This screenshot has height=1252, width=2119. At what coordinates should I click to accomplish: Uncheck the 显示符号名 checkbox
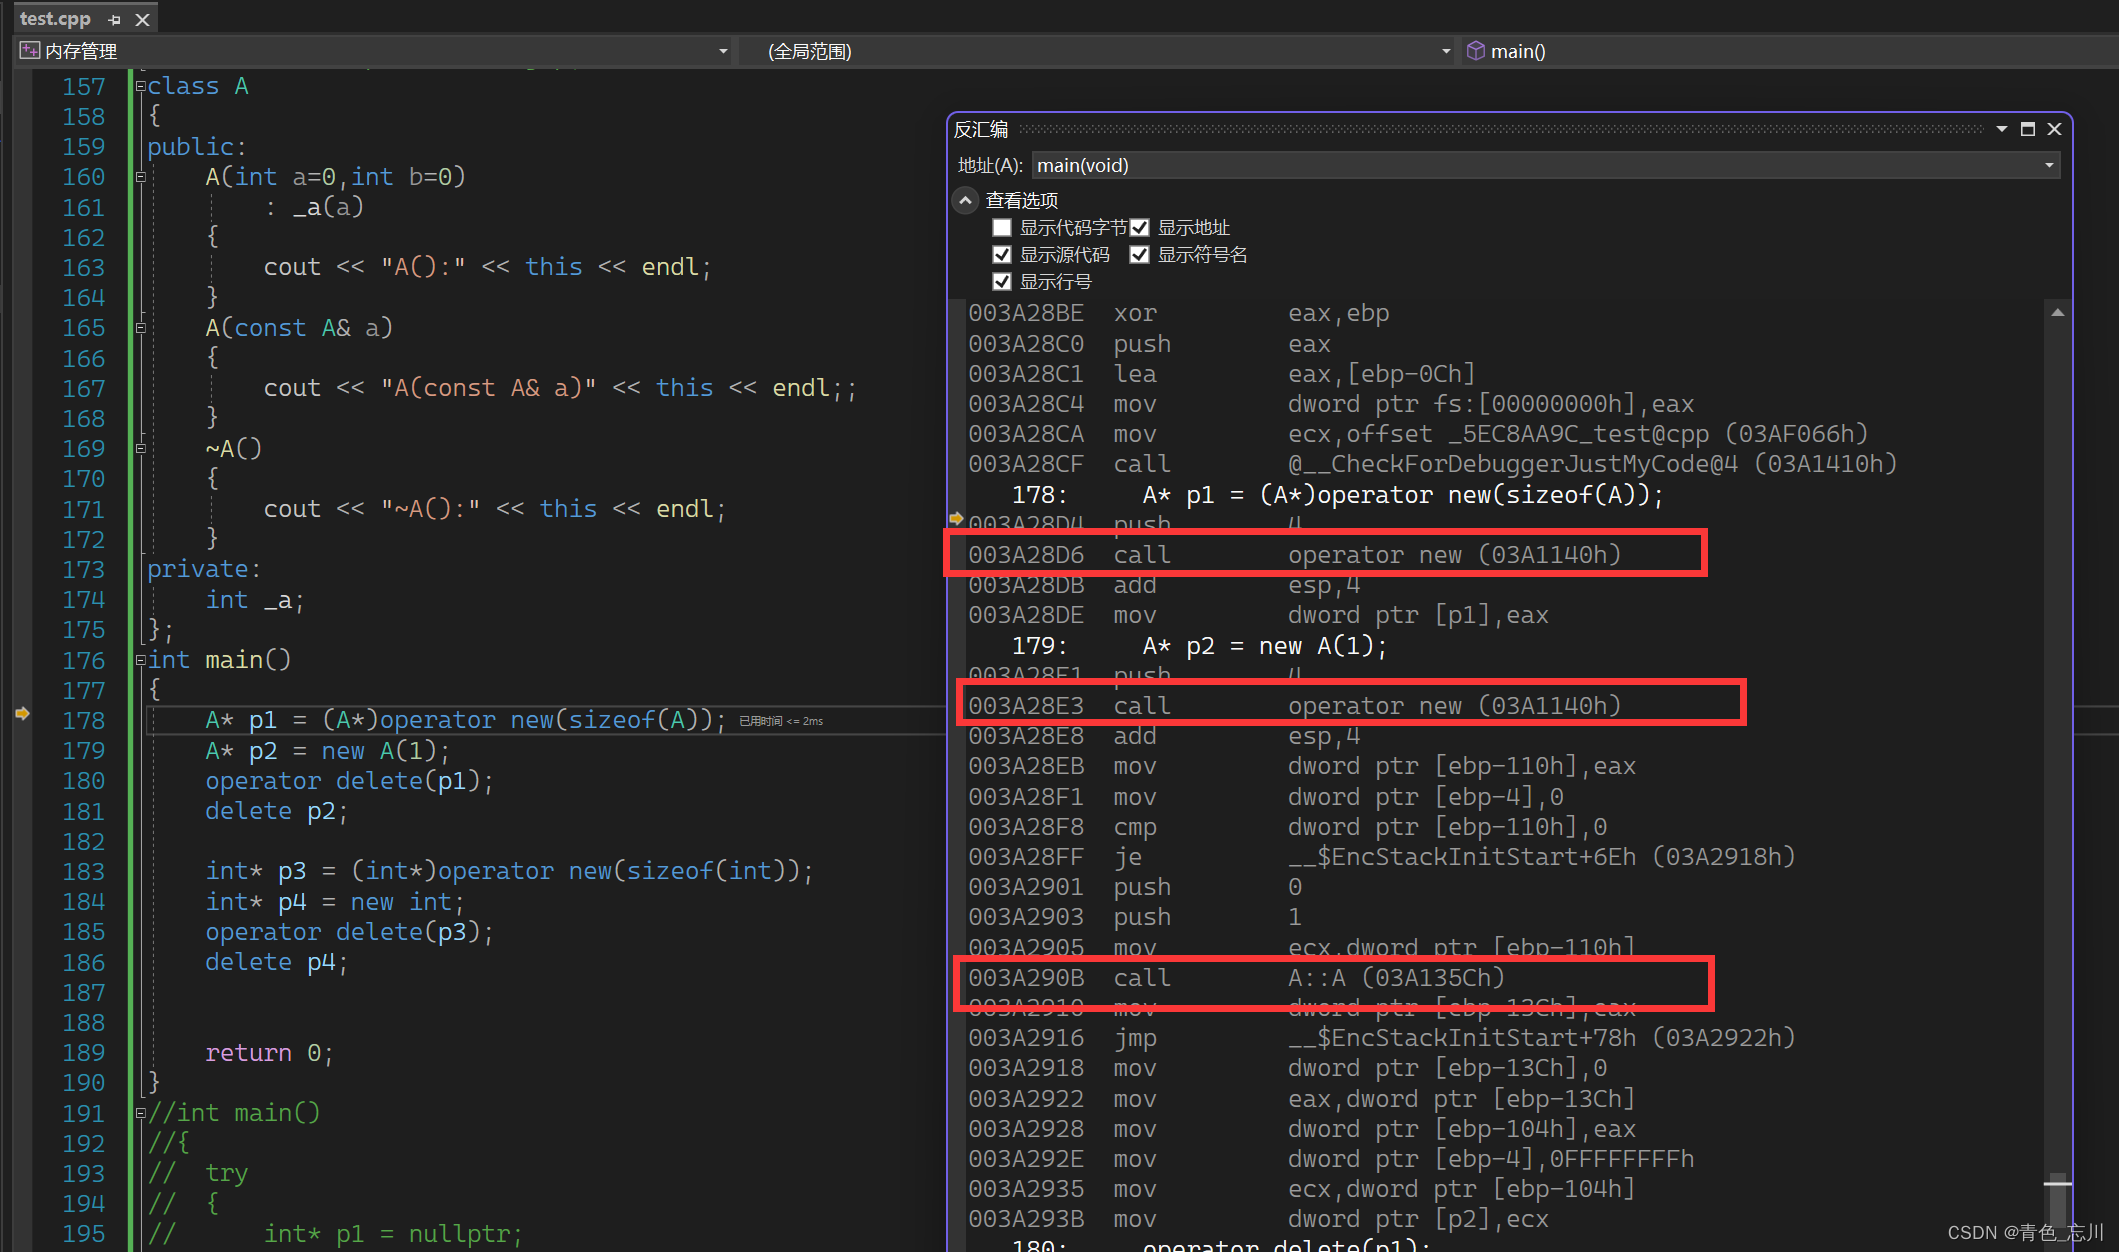click(x=1139, y=255)
